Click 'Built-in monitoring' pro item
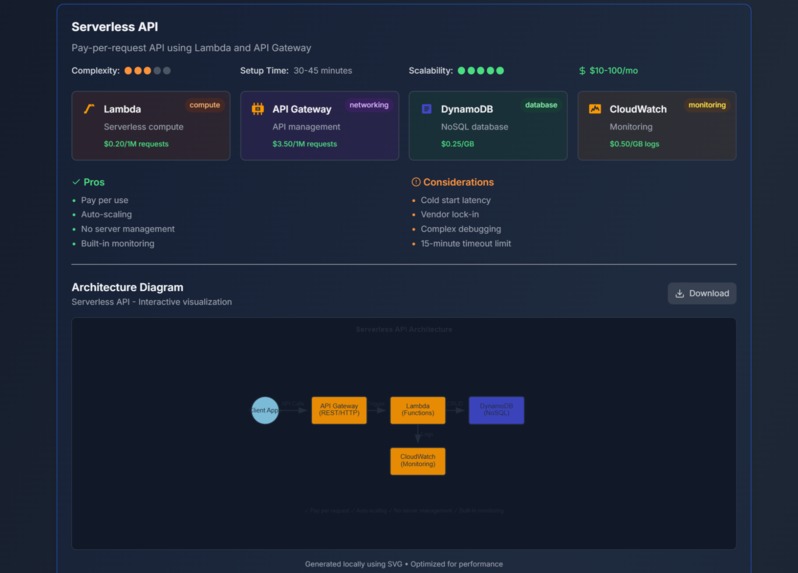Screen dimensions: 798x573 click(x=118, y=243)
